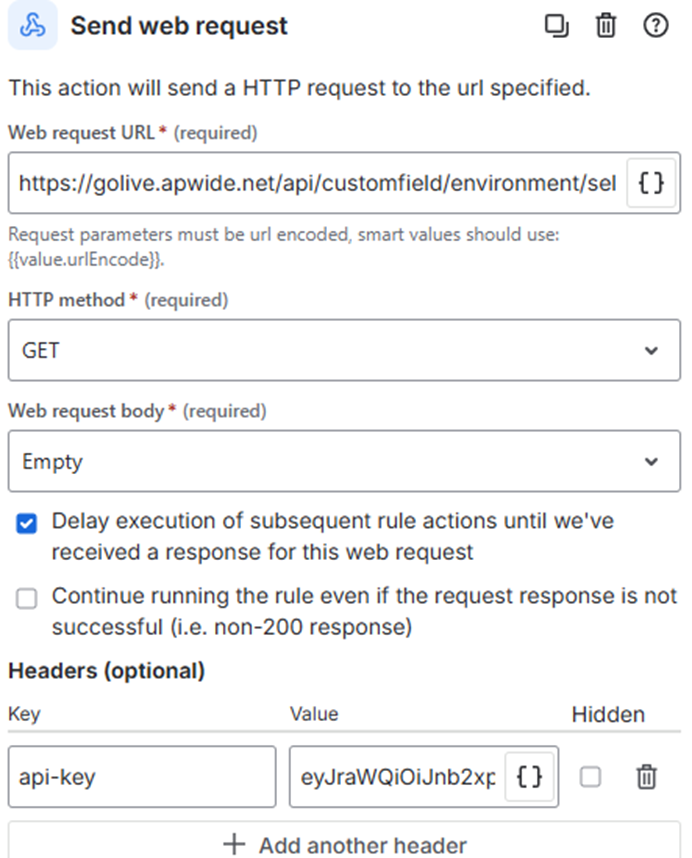Click the header Key field containing api-key

(x=142, y=776)
